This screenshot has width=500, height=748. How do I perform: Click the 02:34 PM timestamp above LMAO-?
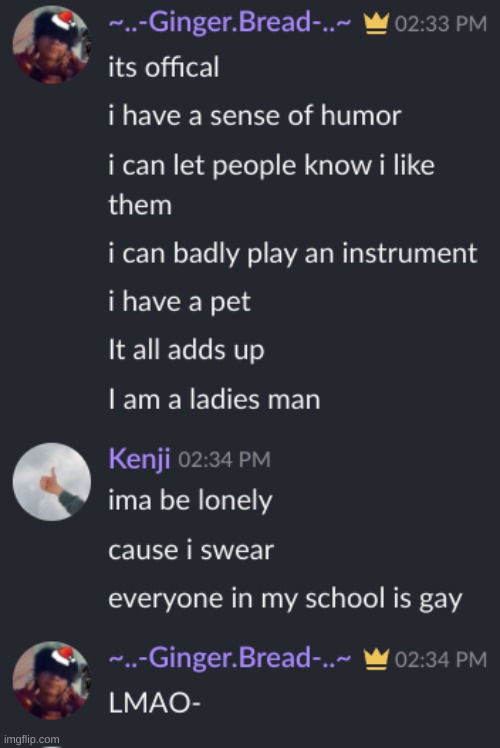tap(441, 660)
